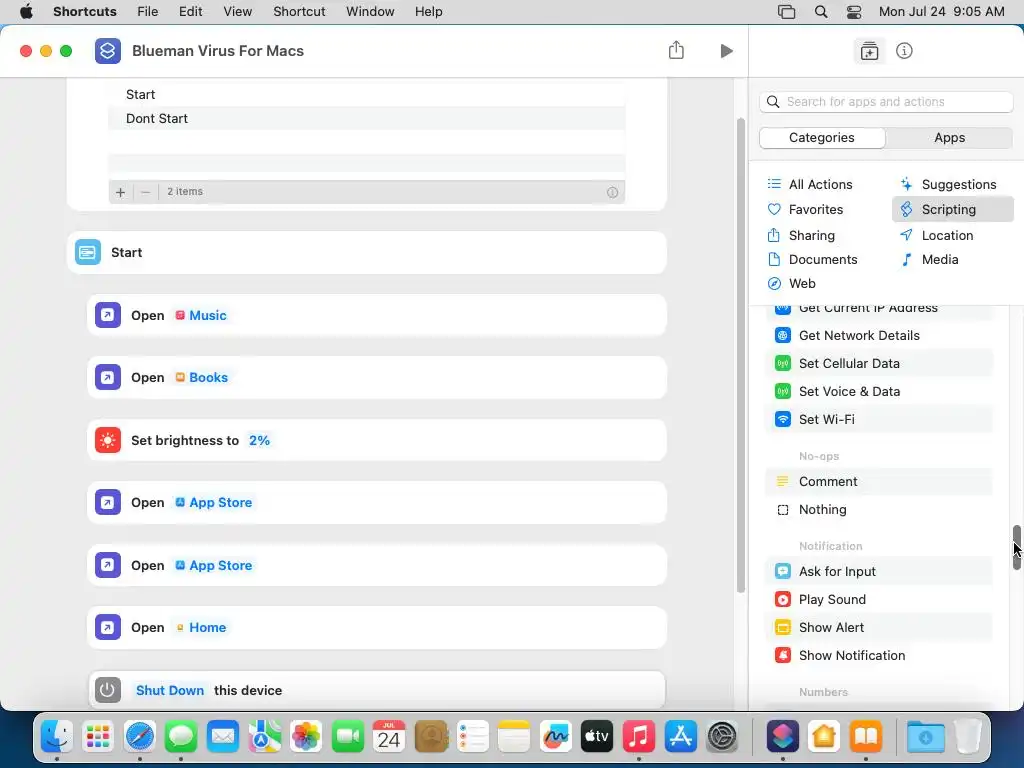Change the Home app parameter

(200, 627)
